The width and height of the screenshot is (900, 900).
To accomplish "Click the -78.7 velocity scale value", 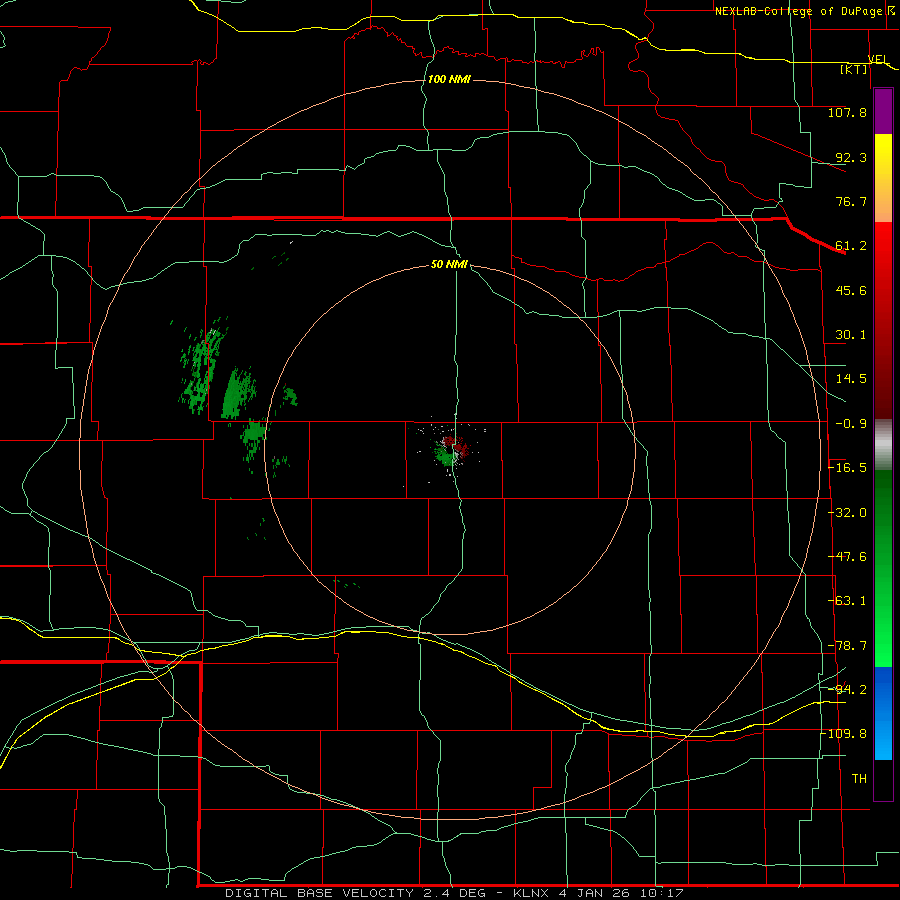I will click(847, 646).
